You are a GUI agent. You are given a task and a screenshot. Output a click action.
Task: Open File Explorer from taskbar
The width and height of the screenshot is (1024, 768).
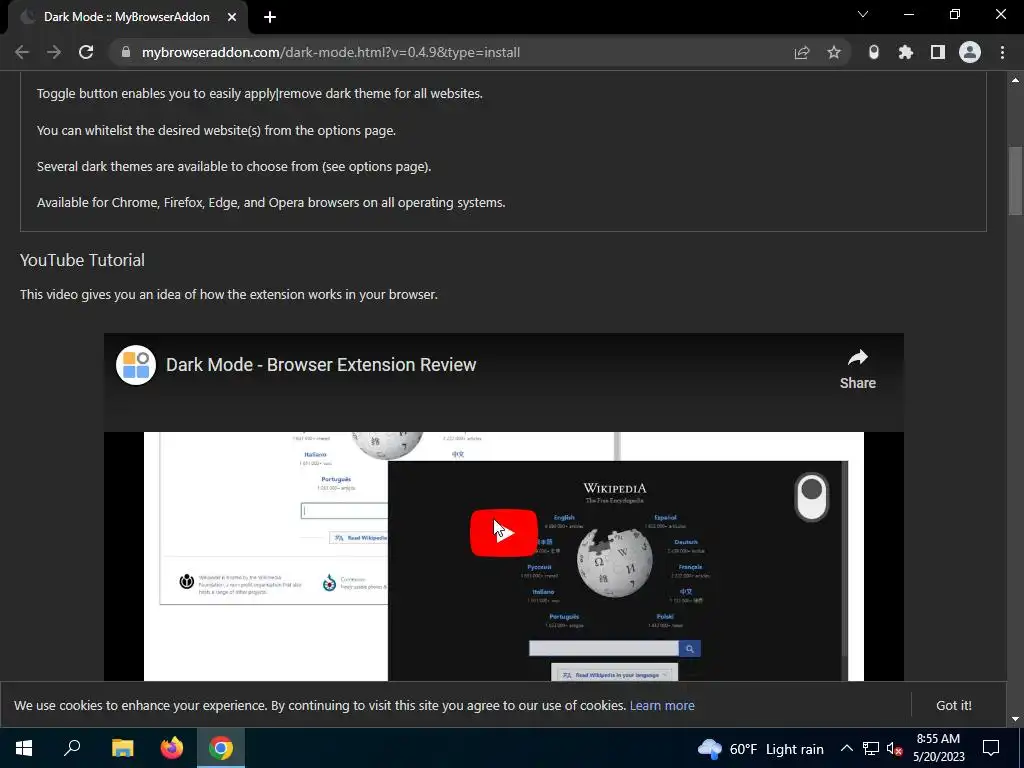click(122, 748)
